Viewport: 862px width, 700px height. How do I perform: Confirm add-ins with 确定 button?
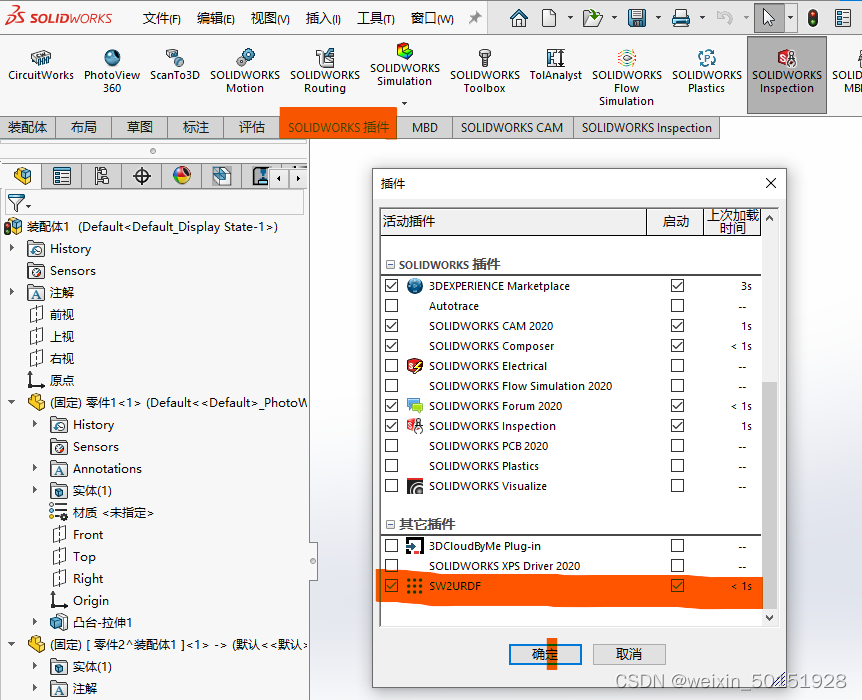[545, 654]
